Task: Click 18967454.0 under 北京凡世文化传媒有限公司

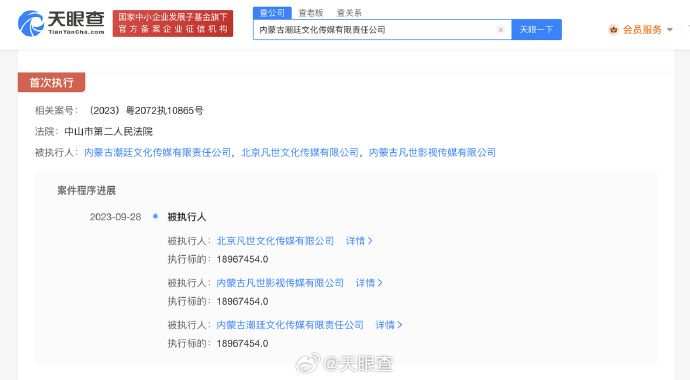Action: [242, 259]
